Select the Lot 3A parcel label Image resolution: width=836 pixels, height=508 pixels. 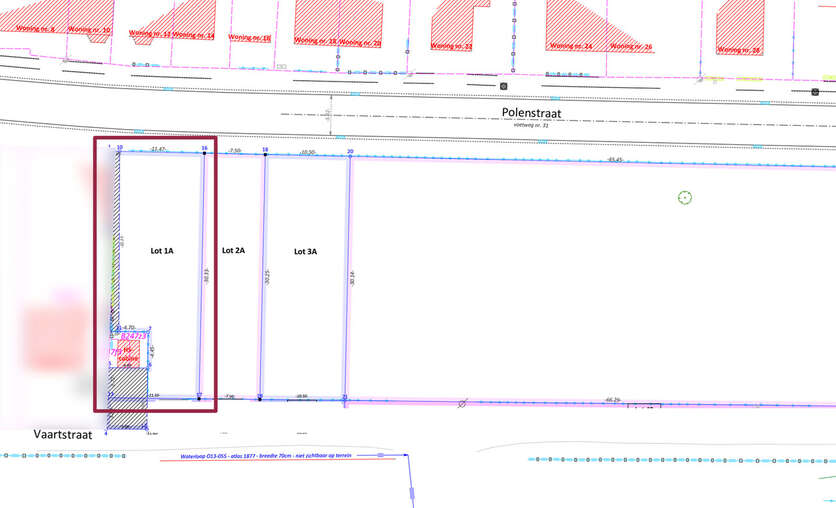coord(305,252)
